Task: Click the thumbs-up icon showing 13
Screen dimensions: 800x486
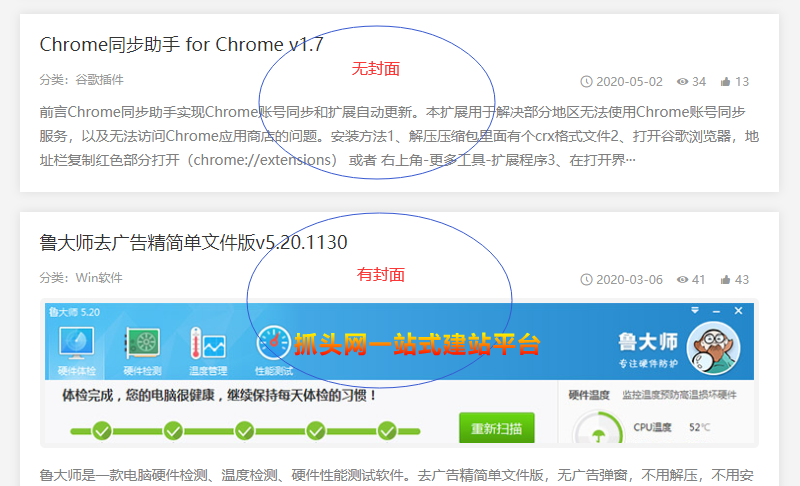Action: click(x=726, y=82)
